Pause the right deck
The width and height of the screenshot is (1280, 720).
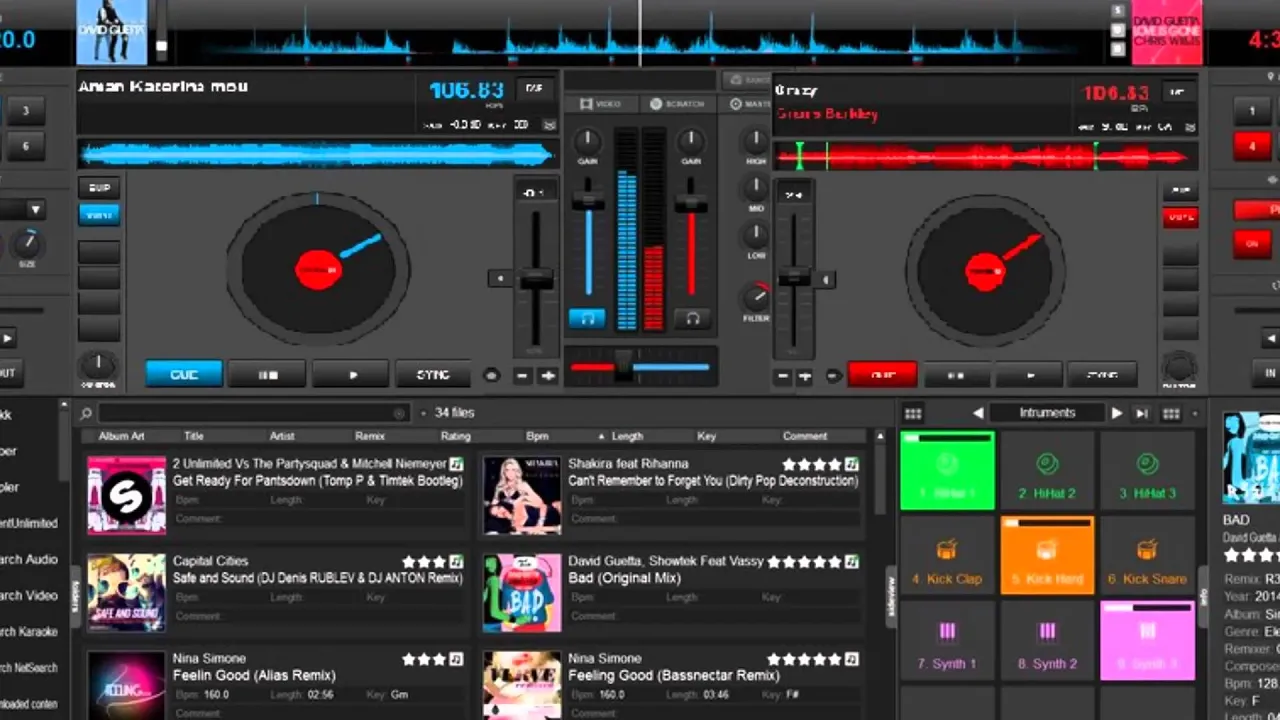(956, 375)
